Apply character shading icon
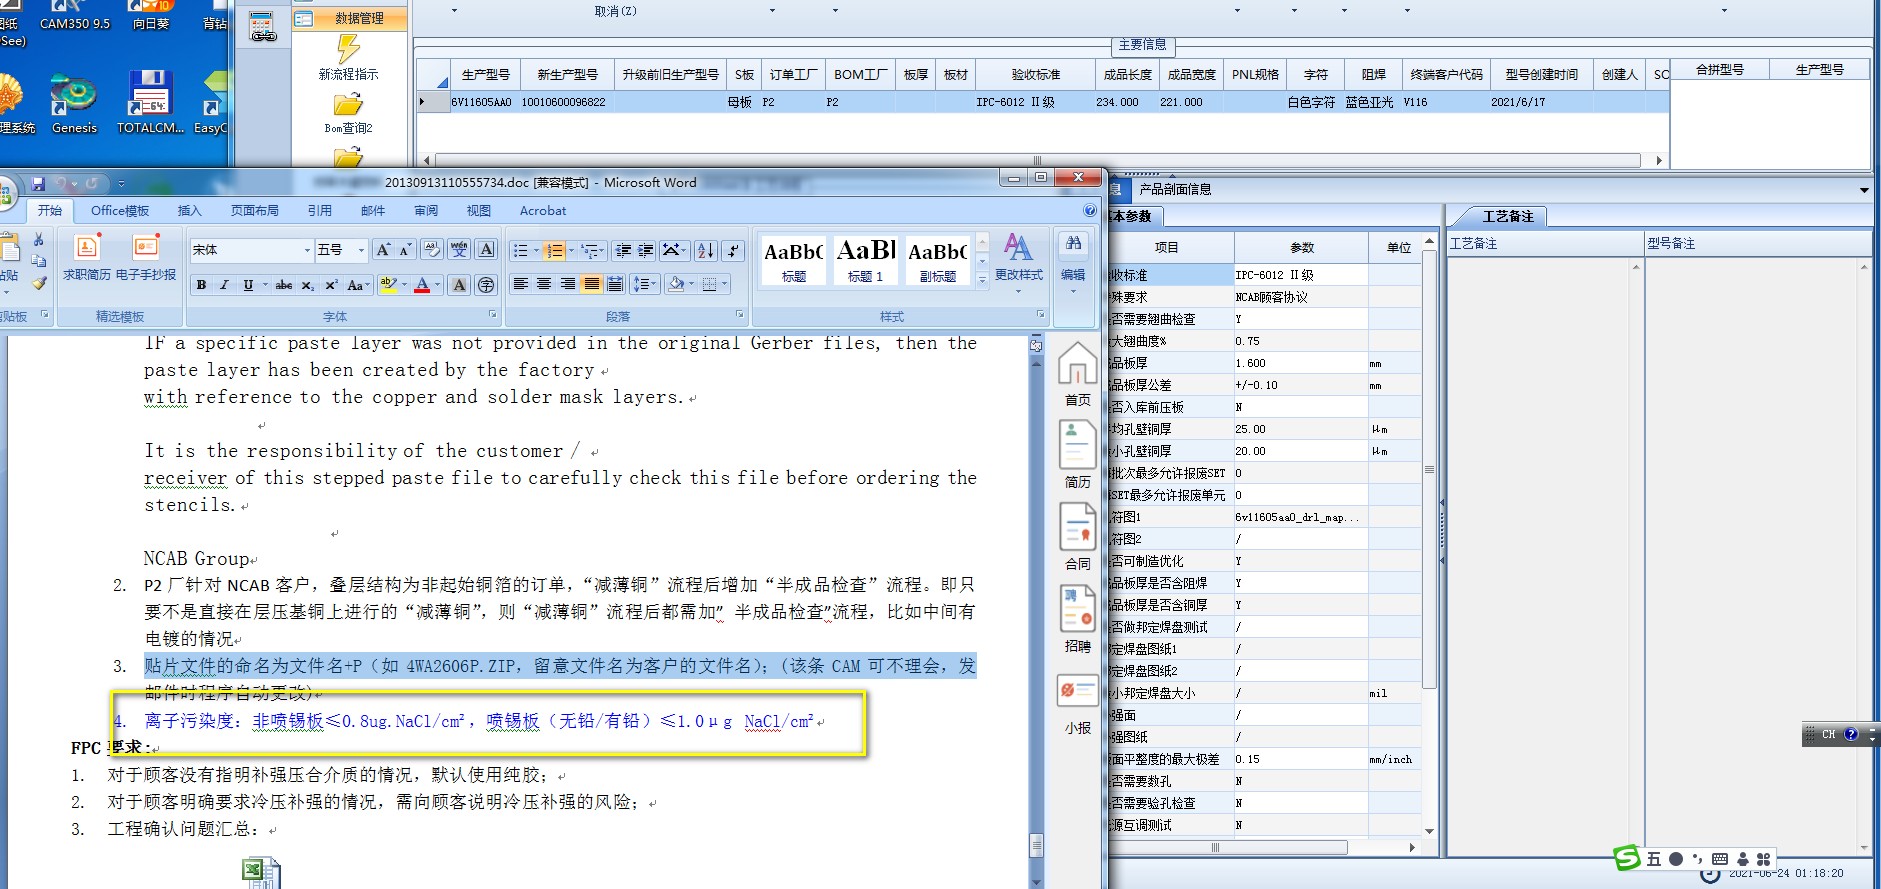1881x889 pixels. pyautogui.click(x=459, y=285)
